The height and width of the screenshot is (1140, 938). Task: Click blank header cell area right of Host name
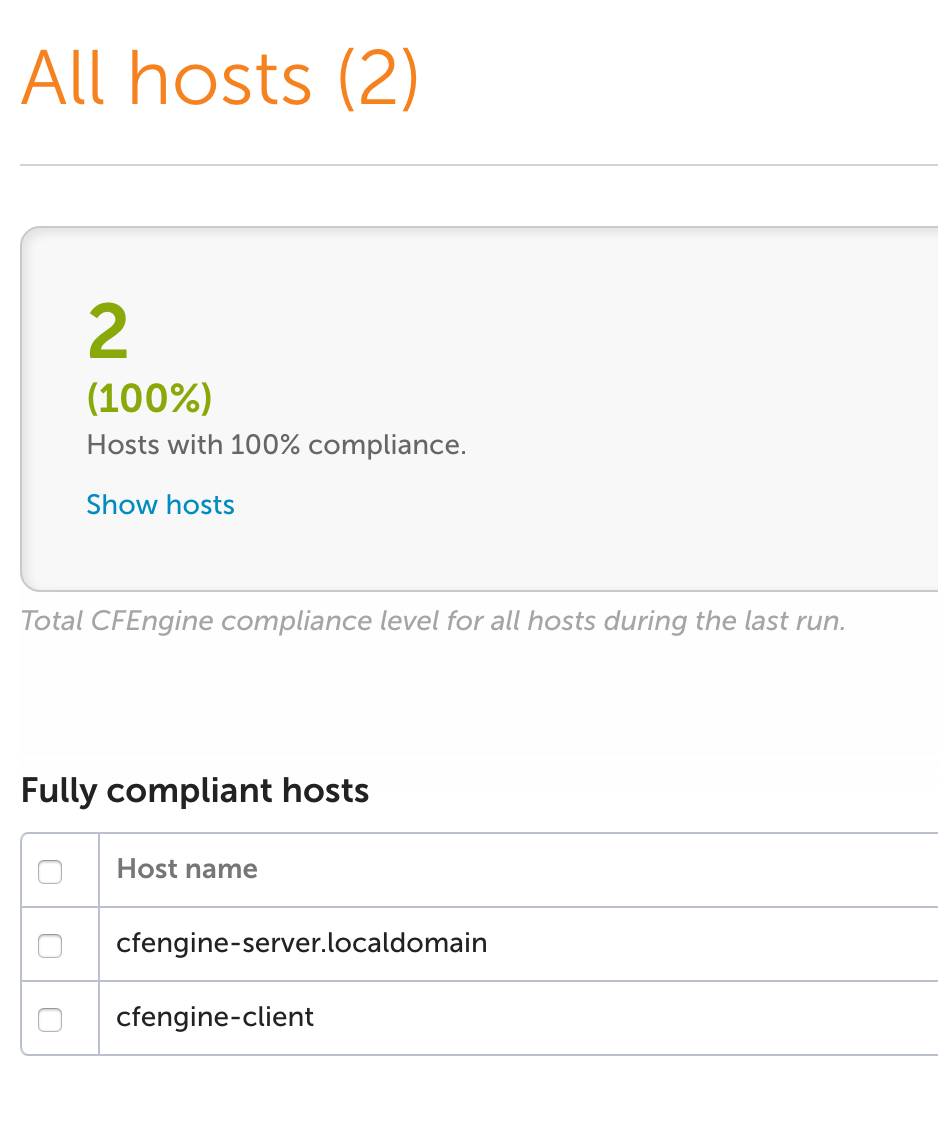(596, 870)
